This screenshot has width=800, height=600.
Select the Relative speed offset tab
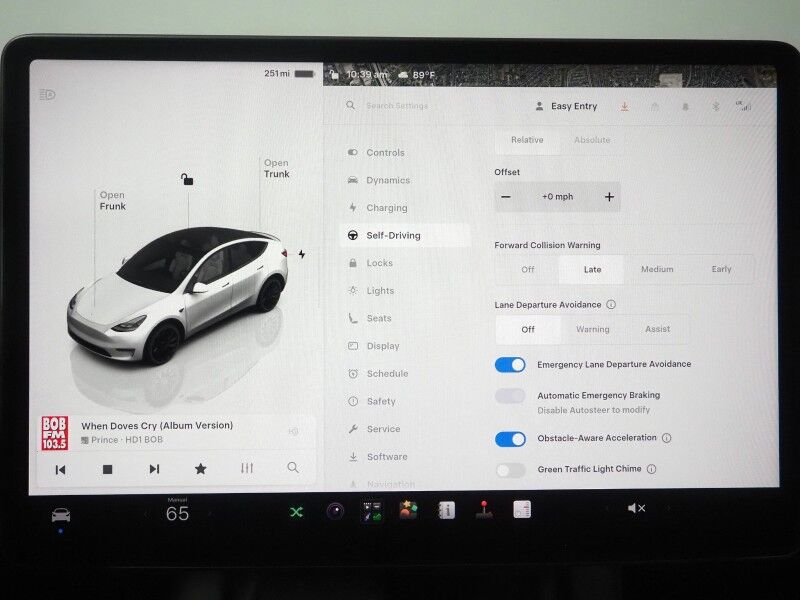527,140
